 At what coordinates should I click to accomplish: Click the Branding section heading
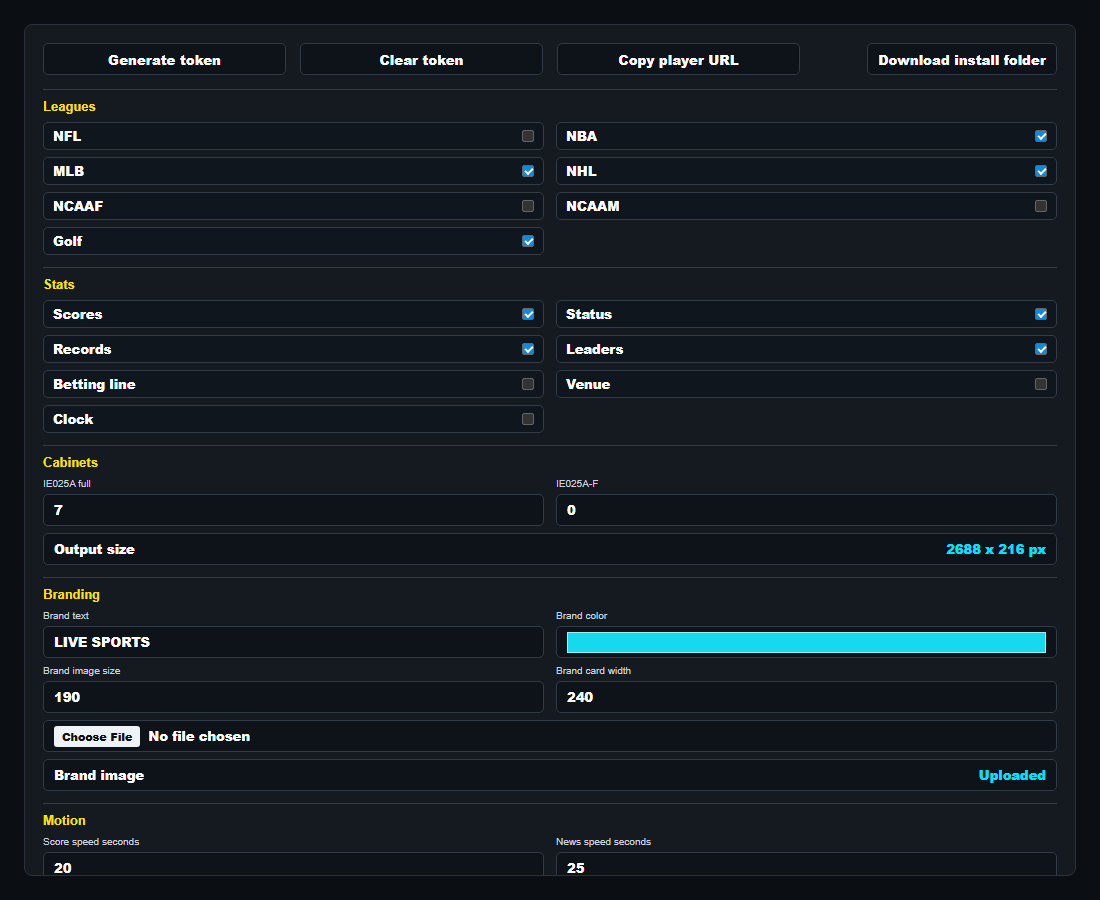[x=72, y=594]
